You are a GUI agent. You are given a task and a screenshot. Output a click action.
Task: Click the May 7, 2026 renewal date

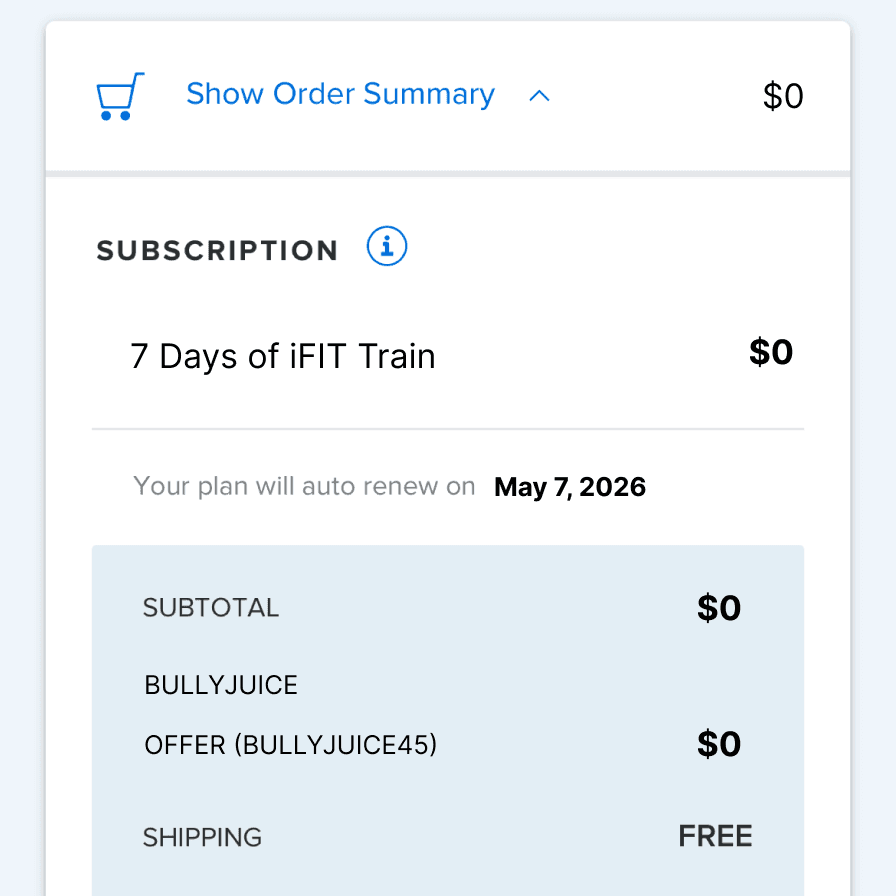570,487
